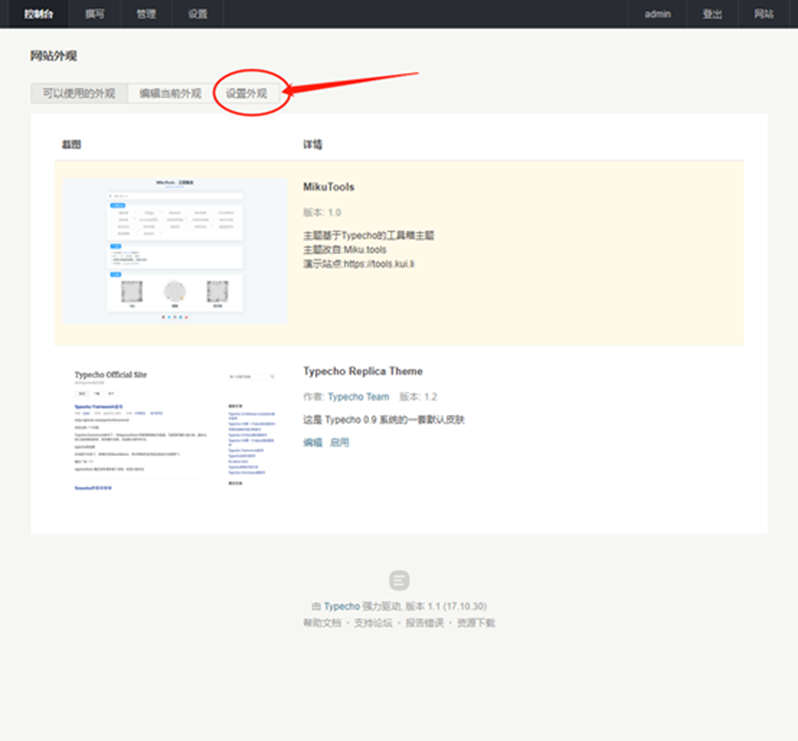Open the 帮助文档 footer link
The width and height of the screenshot is (798, 741).
pyautogui.click(x=322, y=623)
